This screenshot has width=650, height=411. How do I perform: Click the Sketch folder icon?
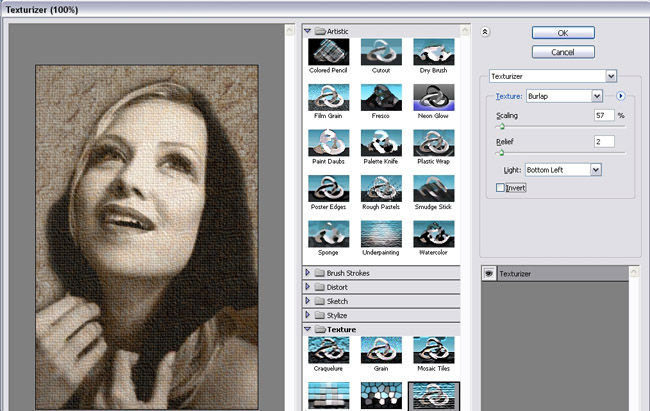(x=320, y=301)
